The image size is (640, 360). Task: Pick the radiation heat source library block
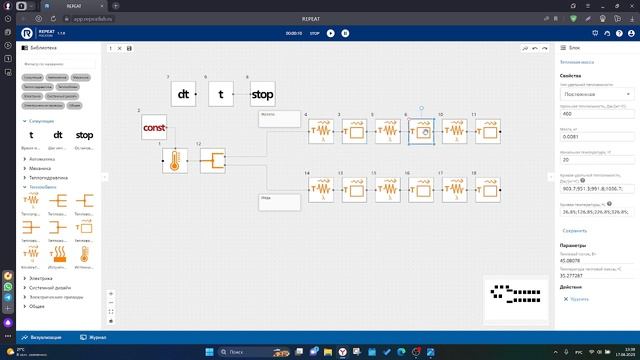tap(58, 254)
